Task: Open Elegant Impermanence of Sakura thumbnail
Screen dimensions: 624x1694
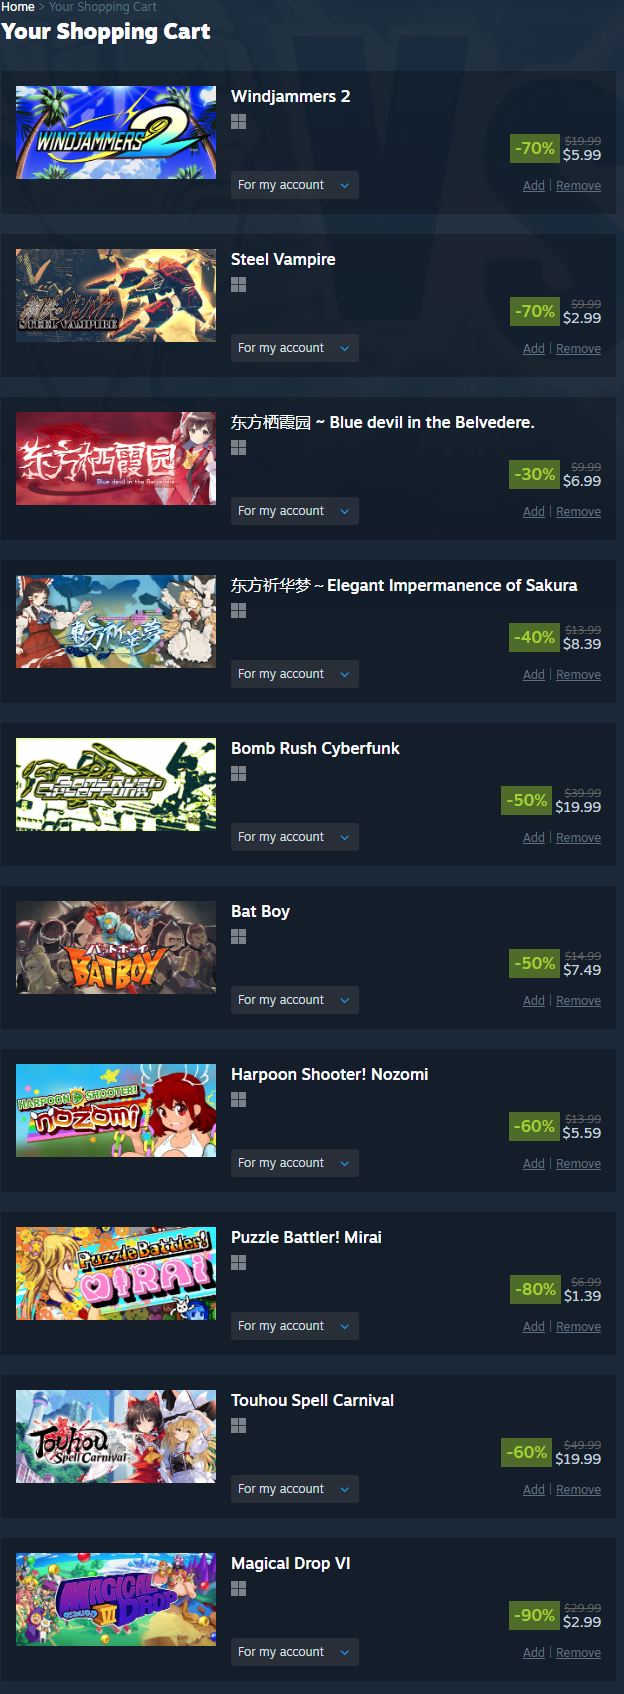Action: [116, 621]
